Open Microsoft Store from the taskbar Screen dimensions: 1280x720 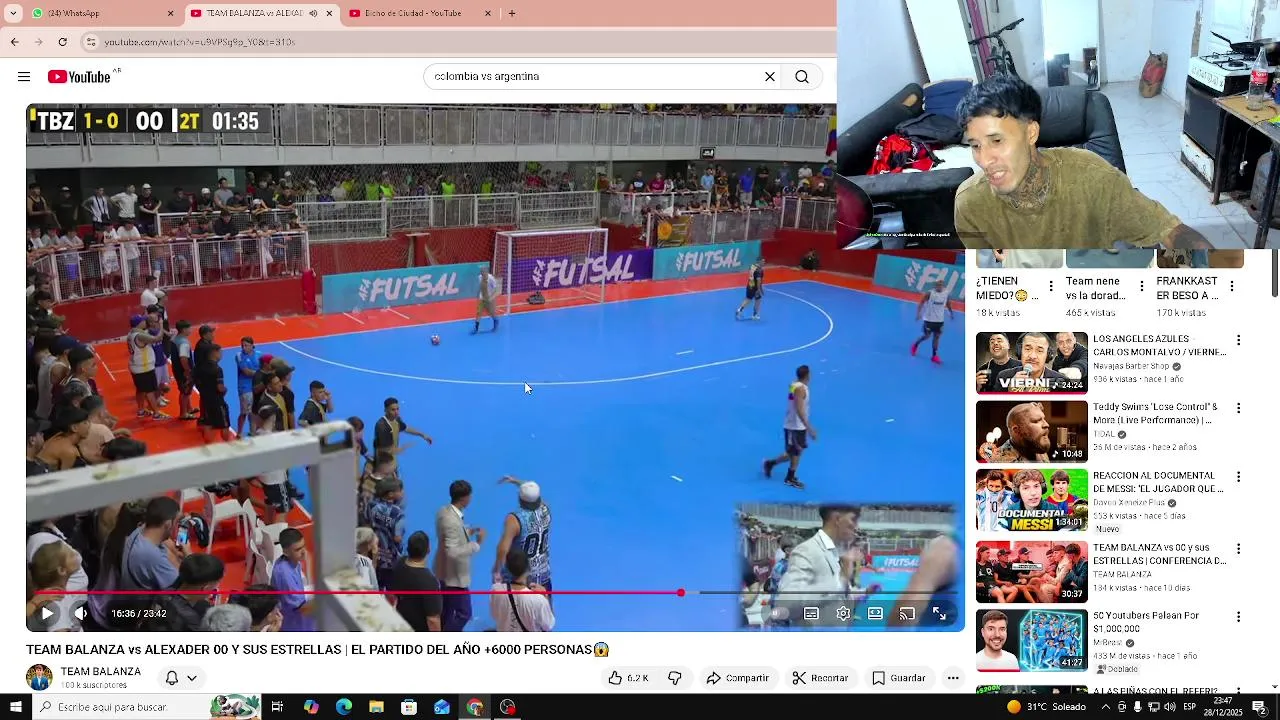click(409, 707)
